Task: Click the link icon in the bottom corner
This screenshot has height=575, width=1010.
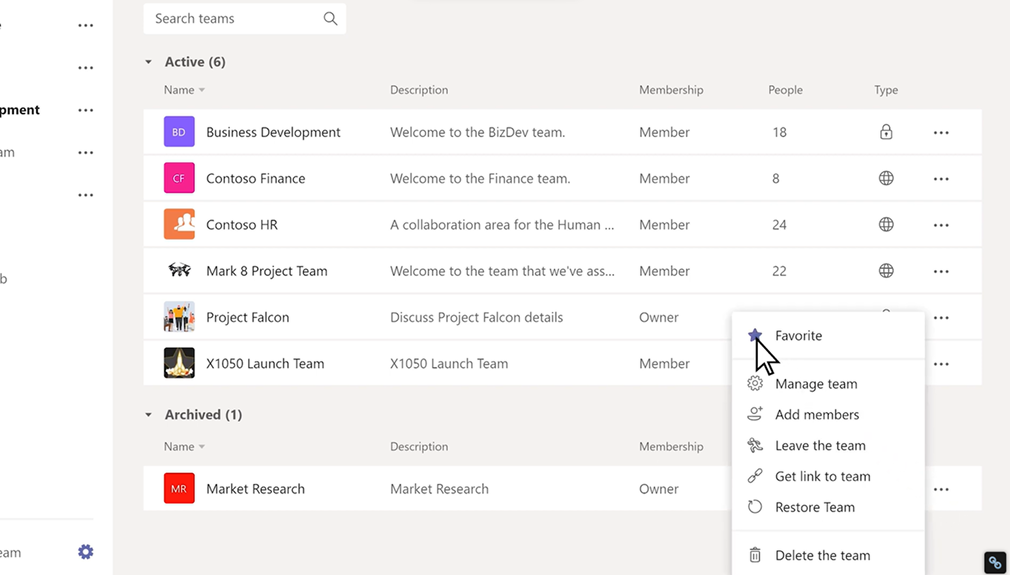Action: pyautogui.click(x=995, y=563)
